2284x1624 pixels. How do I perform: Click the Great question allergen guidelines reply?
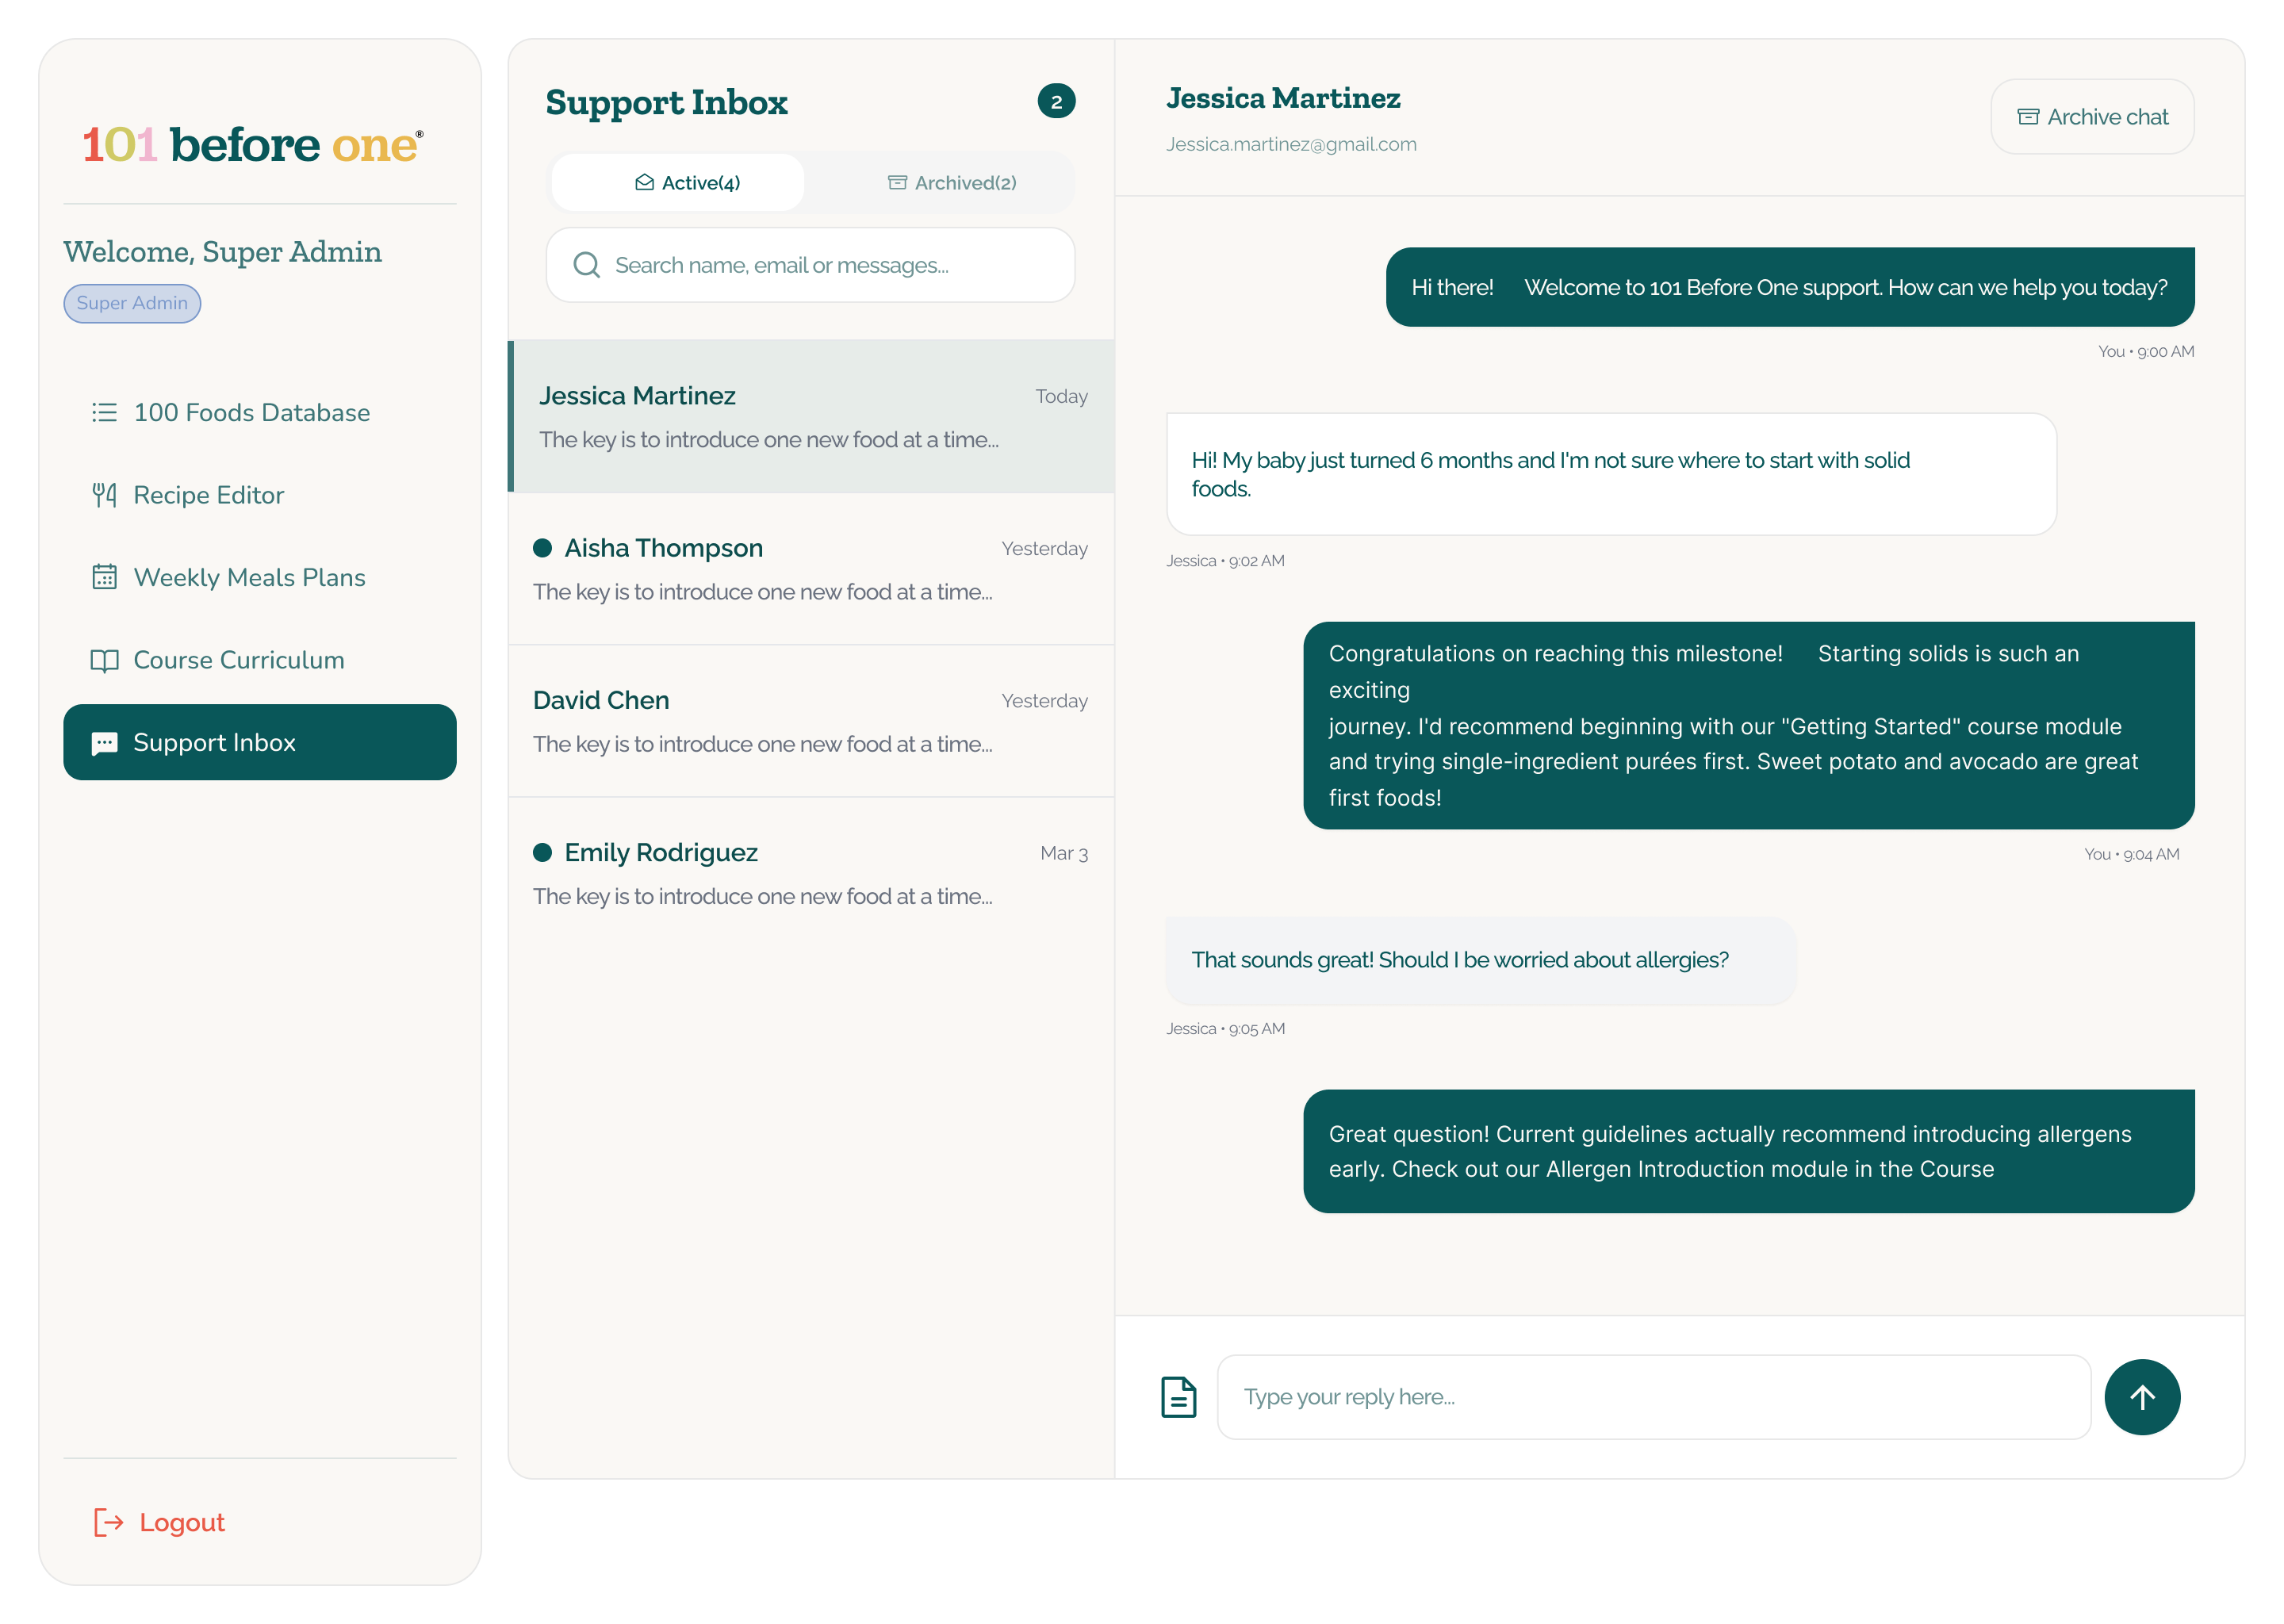[x=1748, y=1151]
